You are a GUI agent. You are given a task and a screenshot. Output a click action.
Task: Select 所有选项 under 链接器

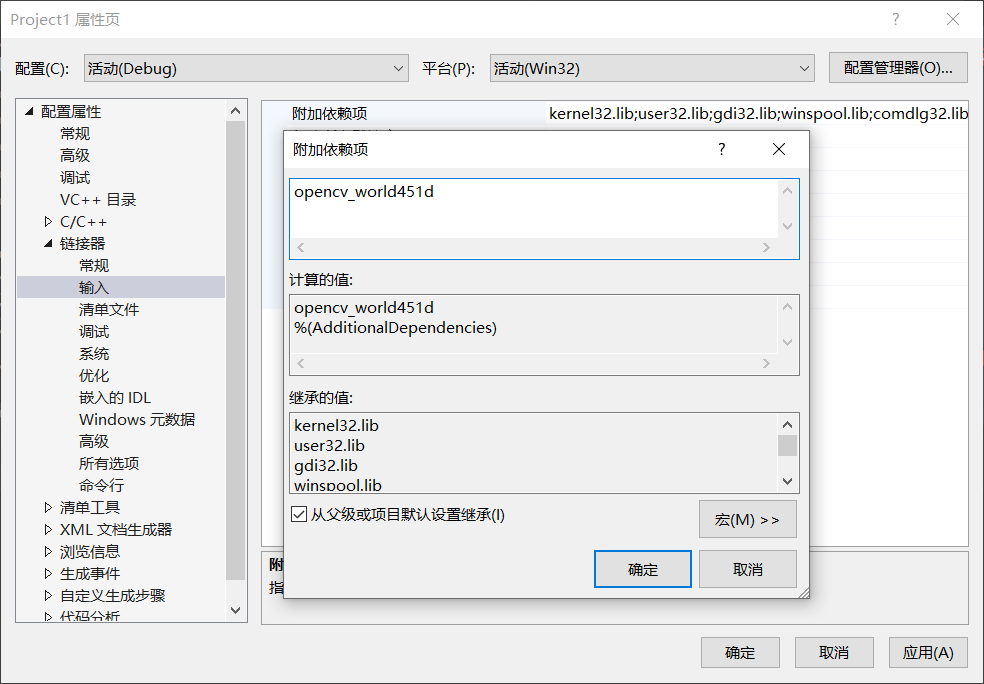109,463
